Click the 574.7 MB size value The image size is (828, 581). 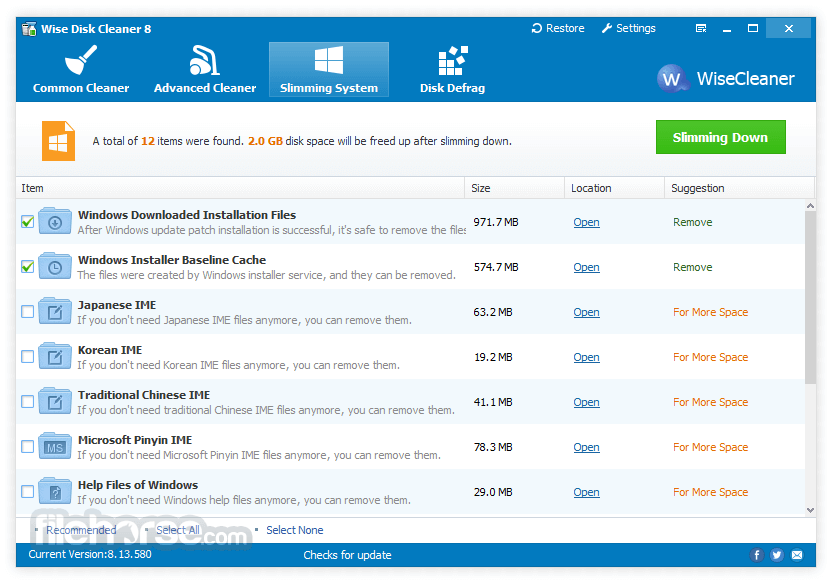(x=496, y=267)
